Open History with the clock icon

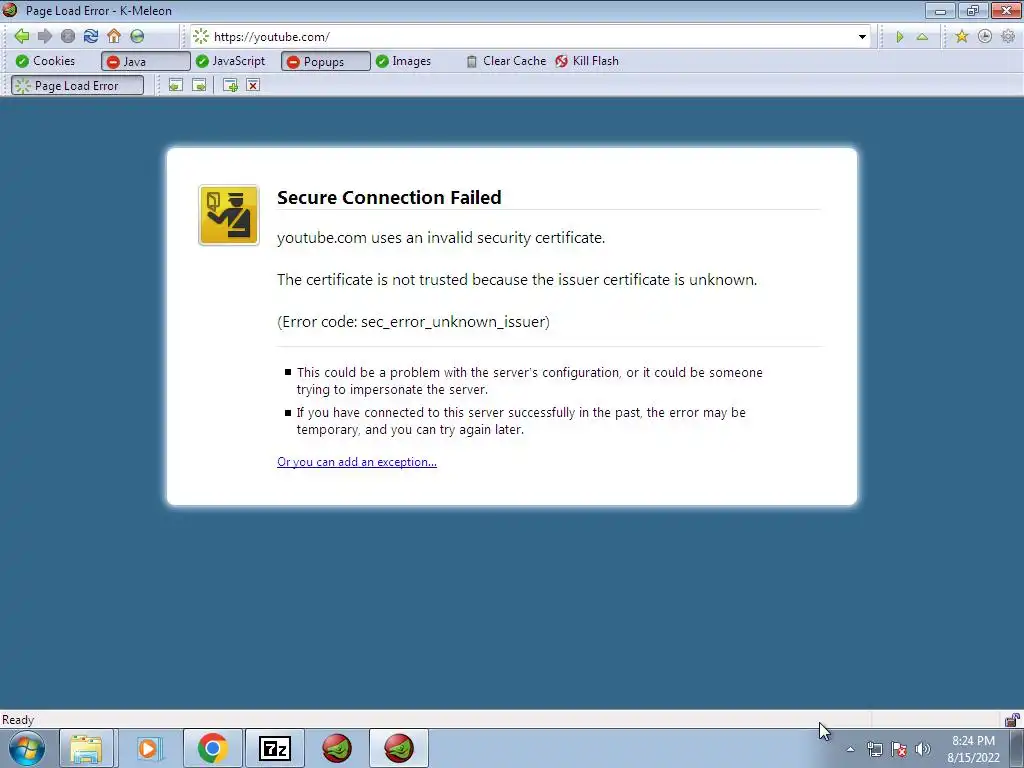[x=985, y=37]
